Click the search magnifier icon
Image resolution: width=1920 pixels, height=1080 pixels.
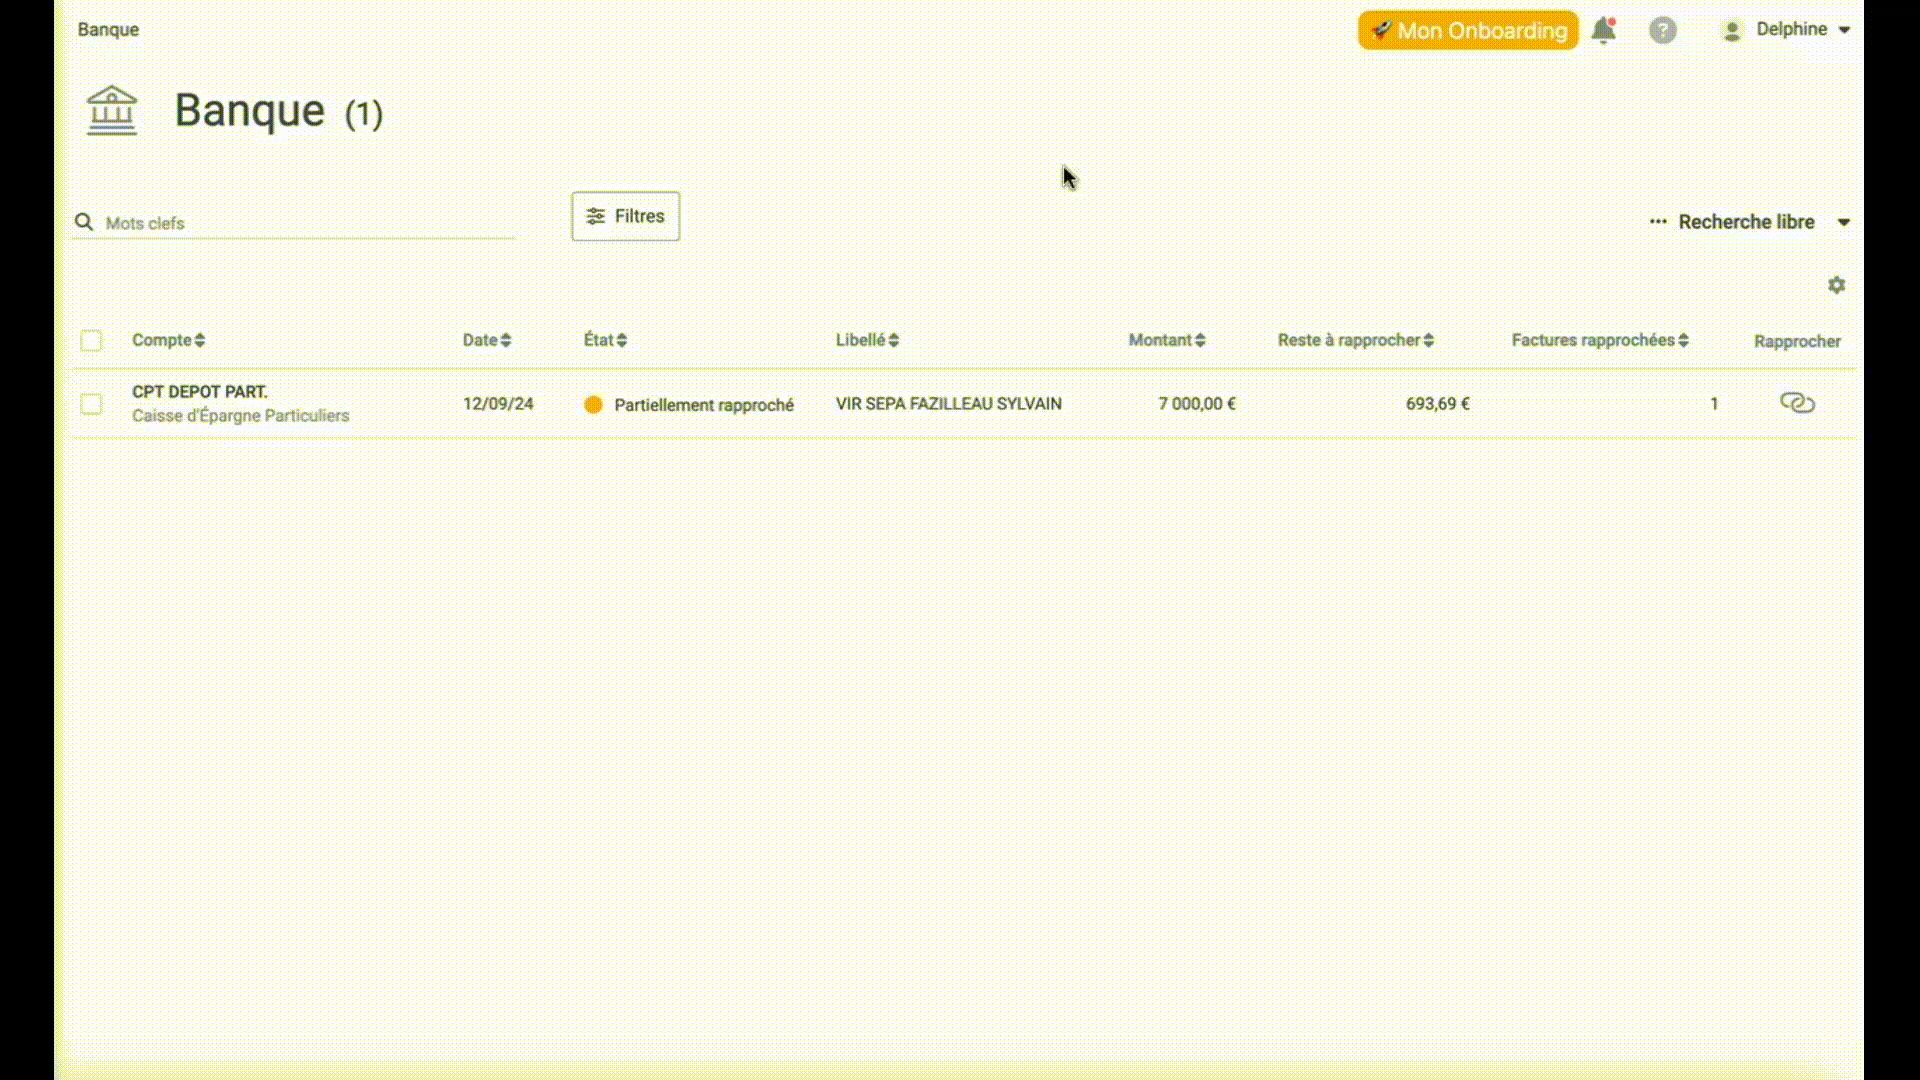point(84,222)
